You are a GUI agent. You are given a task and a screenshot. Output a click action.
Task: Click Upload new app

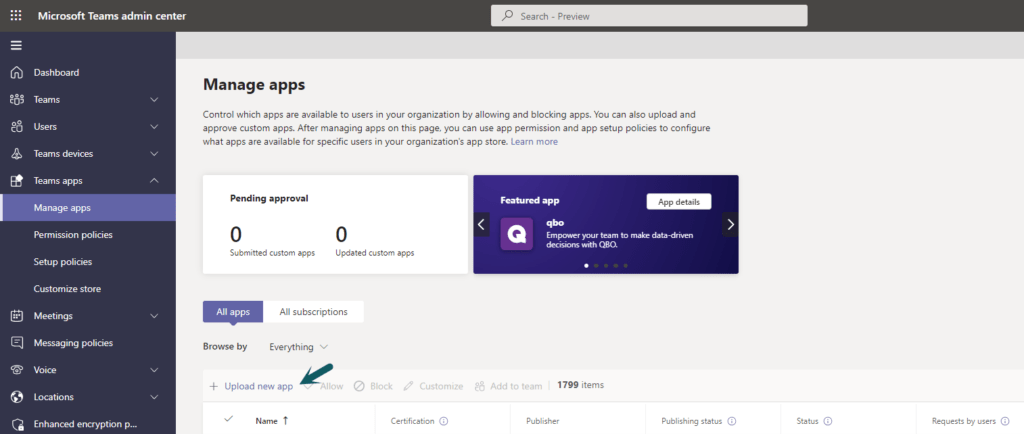tap(259, 386)
